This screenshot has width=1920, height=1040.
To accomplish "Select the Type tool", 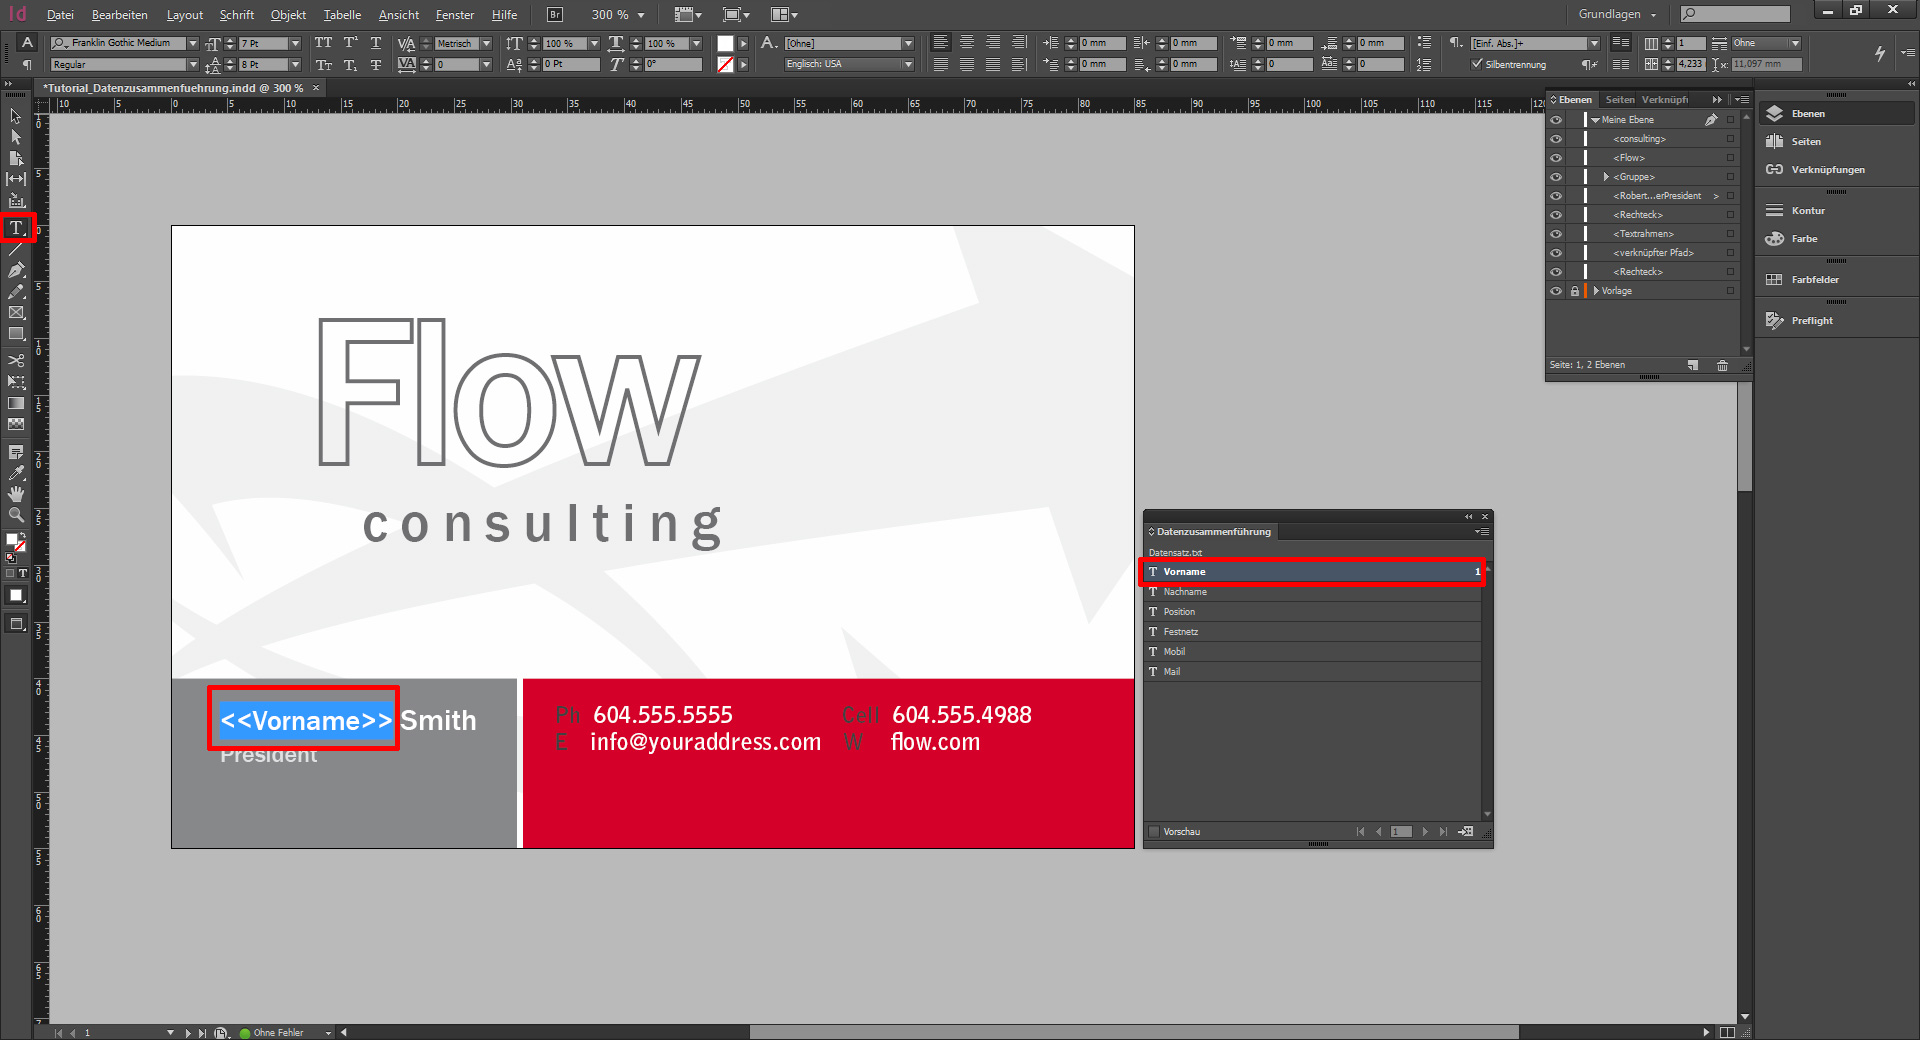I will 16,229.
